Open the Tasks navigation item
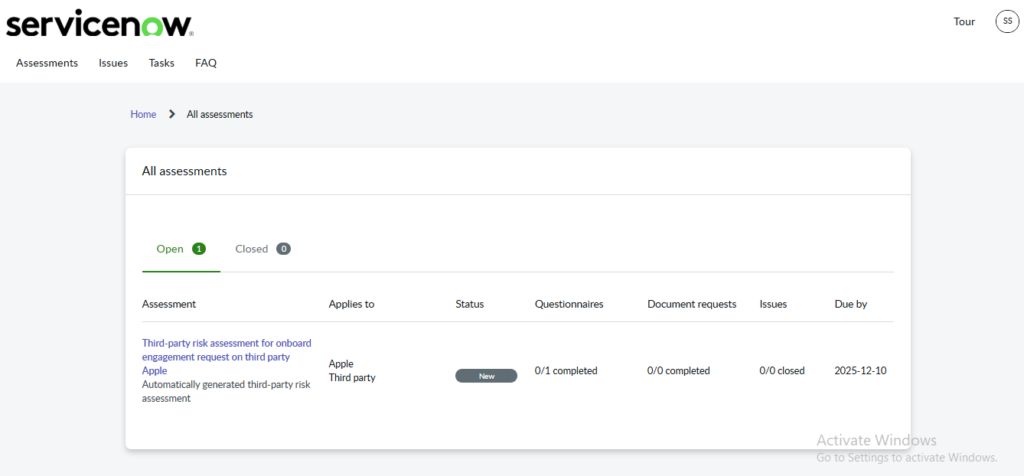 click(x=161, y=63)
